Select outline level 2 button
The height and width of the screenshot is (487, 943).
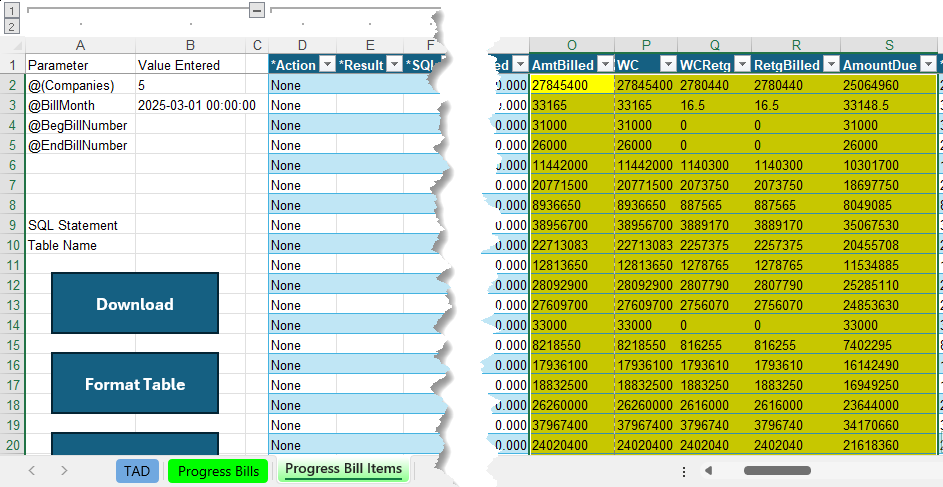point(12,26)
